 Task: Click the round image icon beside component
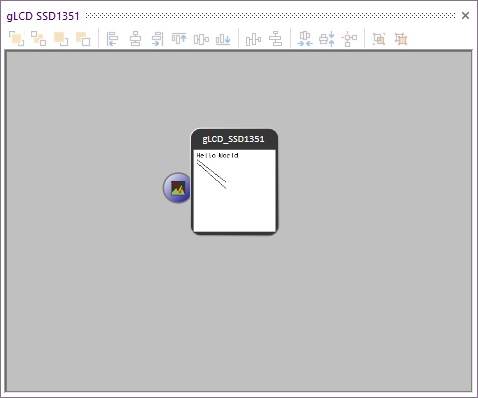pyautogui.click(x=177, y=188)
